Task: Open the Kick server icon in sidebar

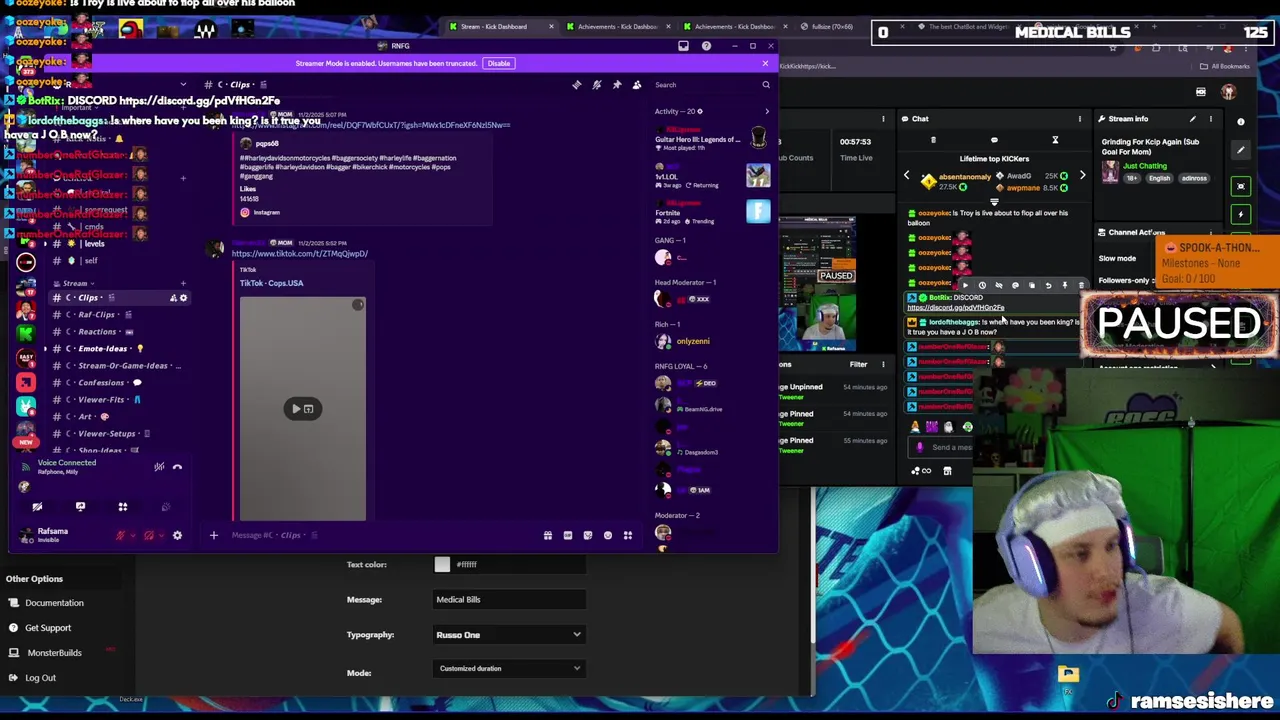Action: pyautogui.click(x=26, y=333)
